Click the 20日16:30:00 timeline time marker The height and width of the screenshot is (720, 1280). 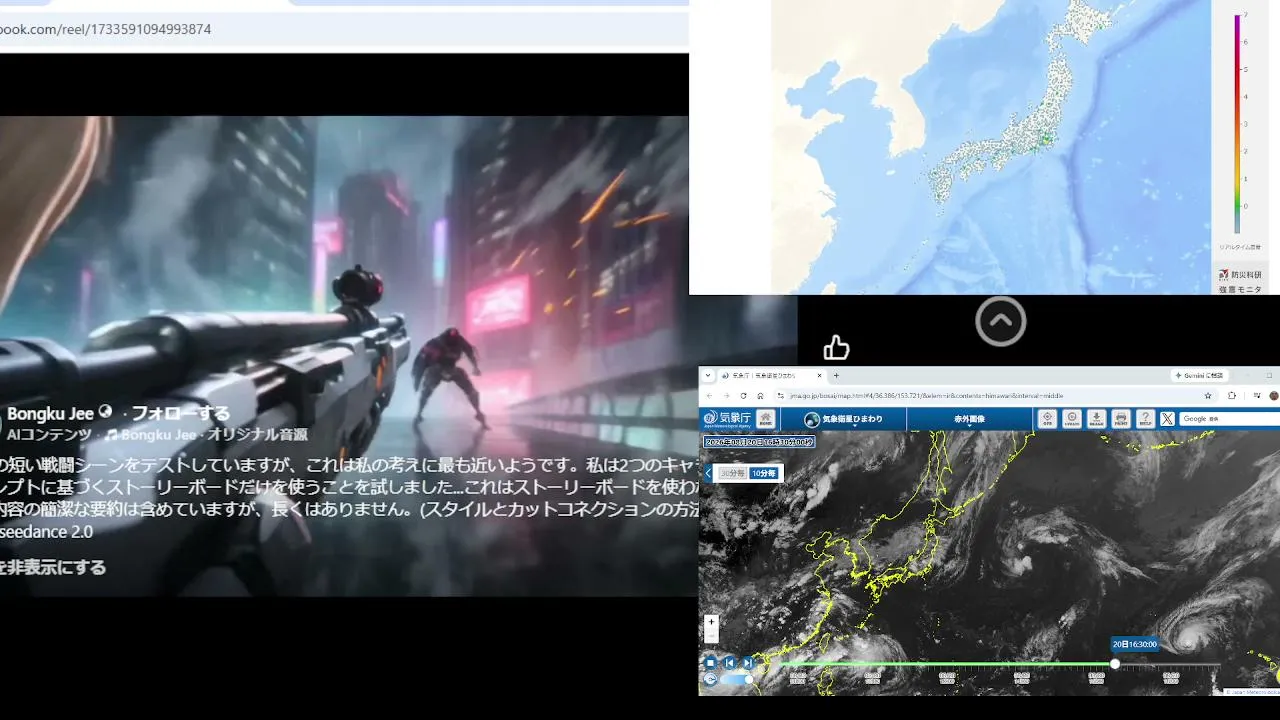(x=1136, y=644)
